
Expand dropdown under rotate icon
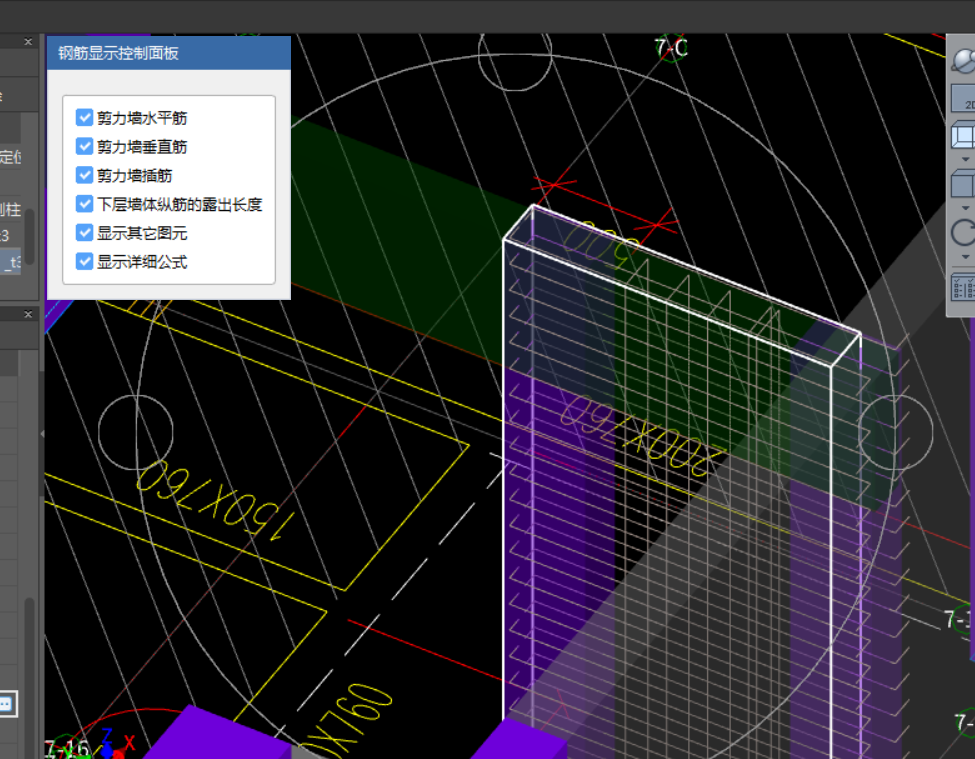(x=965, y=257)
